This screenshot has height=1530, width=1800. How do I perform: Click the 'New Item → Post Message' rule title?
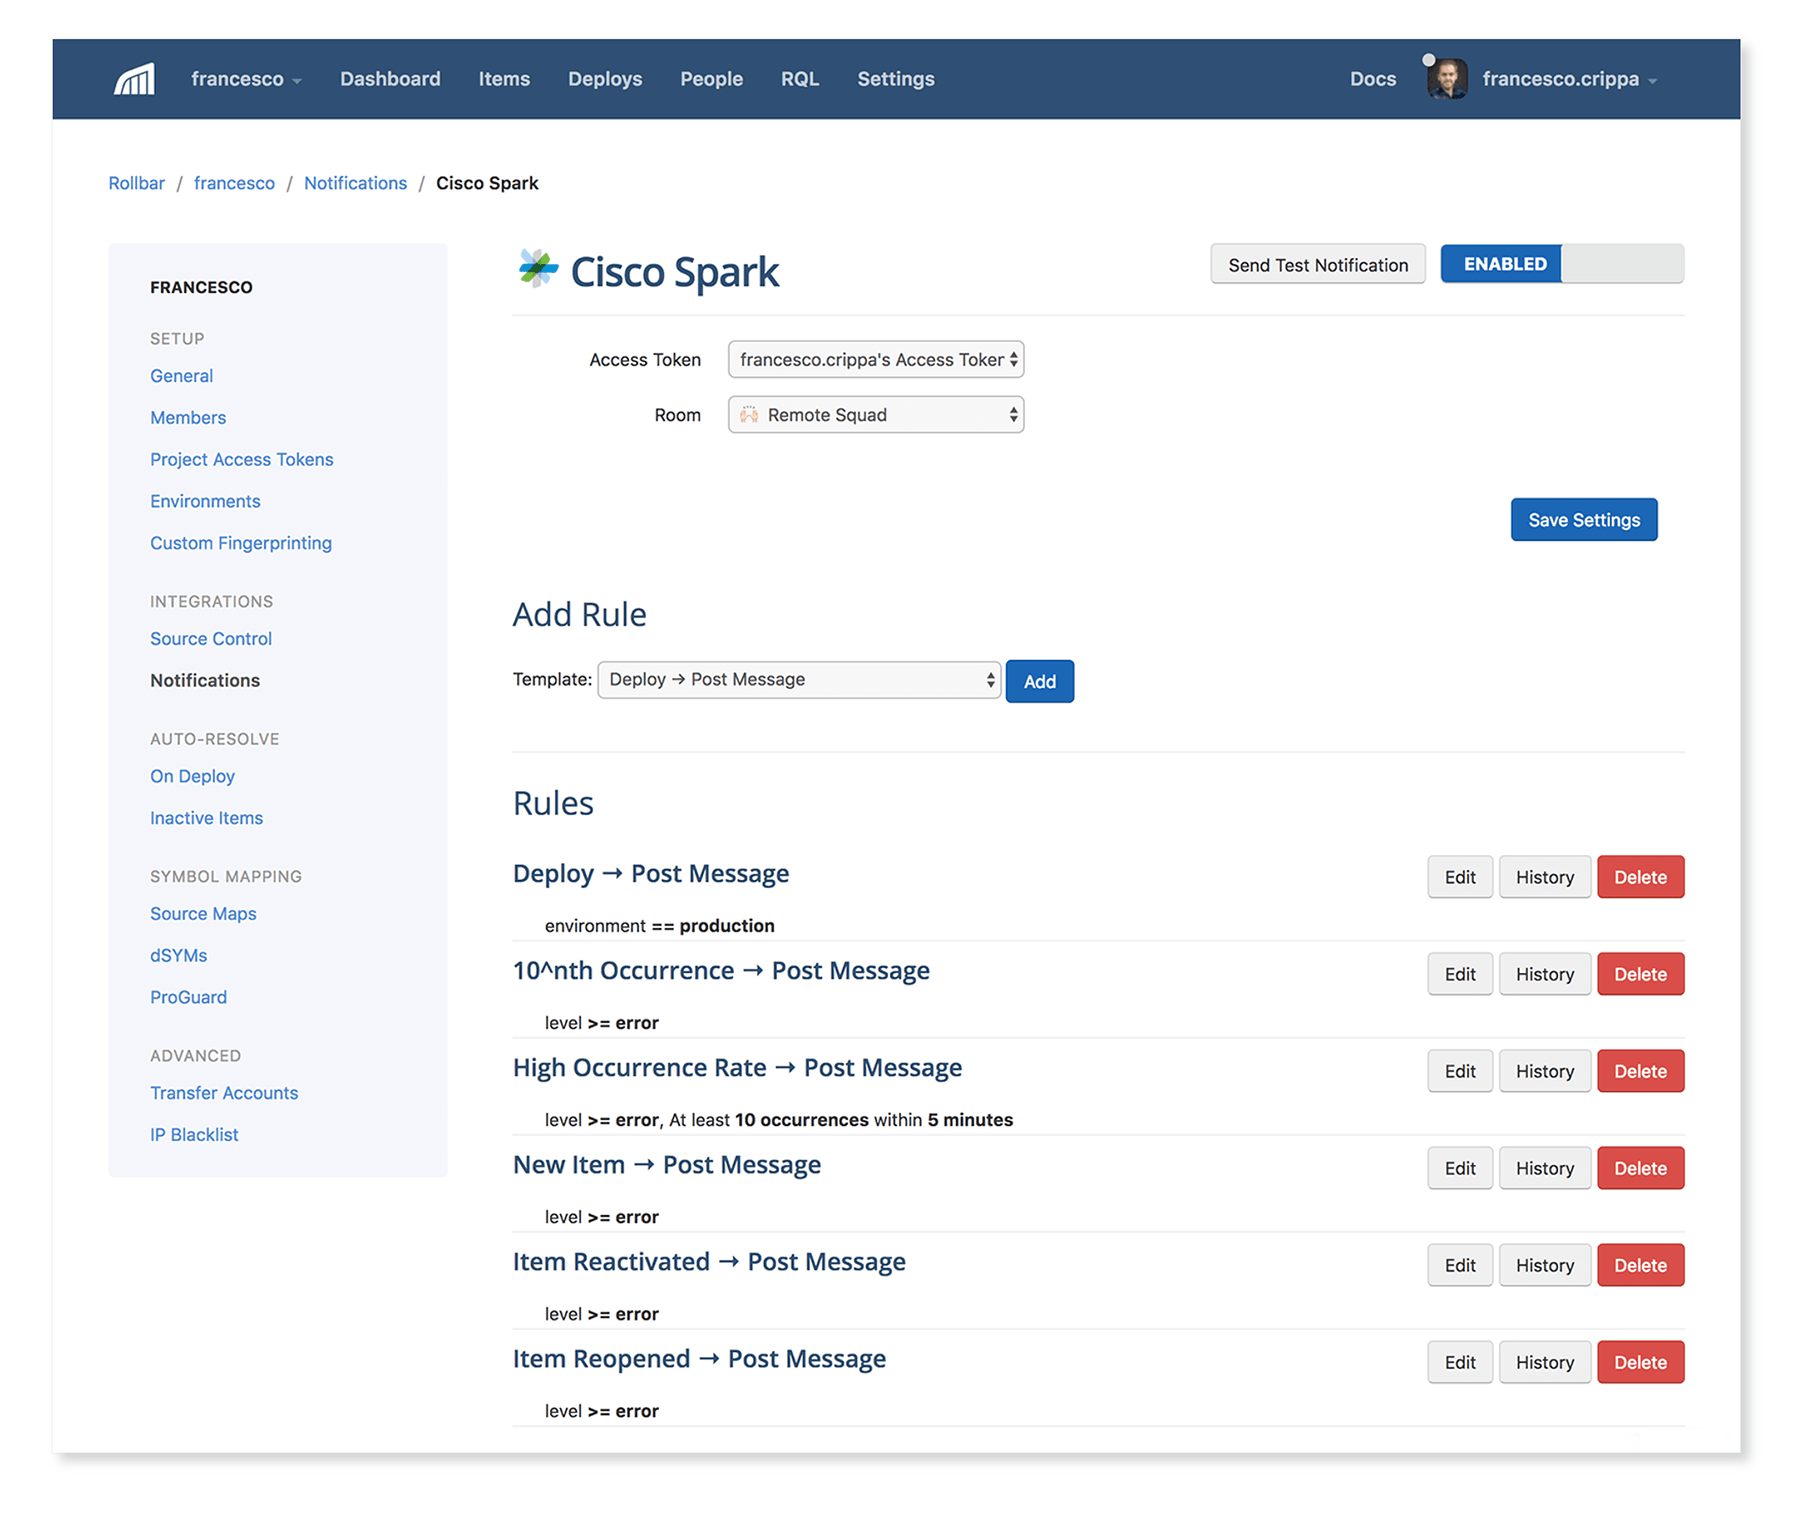point(667,1165)
